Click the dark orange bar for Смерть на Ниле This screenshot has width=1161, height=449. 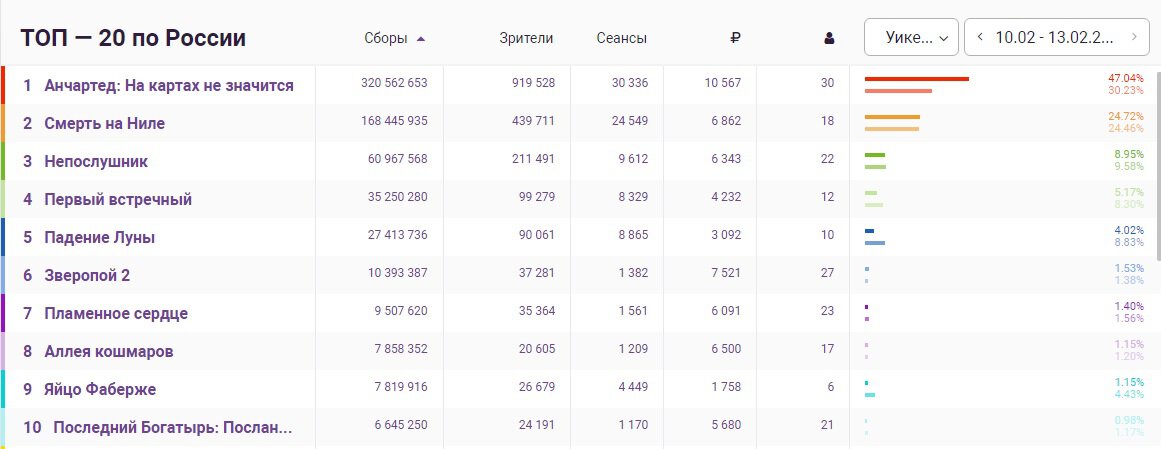pyautogui.click(x=892, y=117)
